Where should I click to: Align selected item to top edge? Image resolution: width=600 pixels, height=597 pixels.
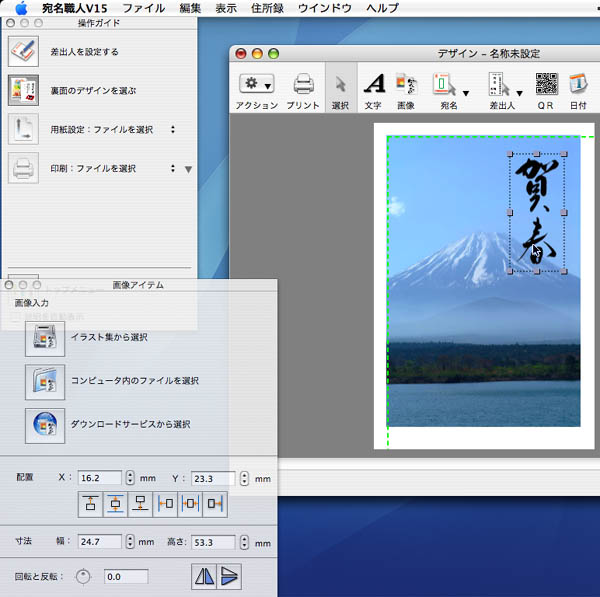click(x=91, y=504)
